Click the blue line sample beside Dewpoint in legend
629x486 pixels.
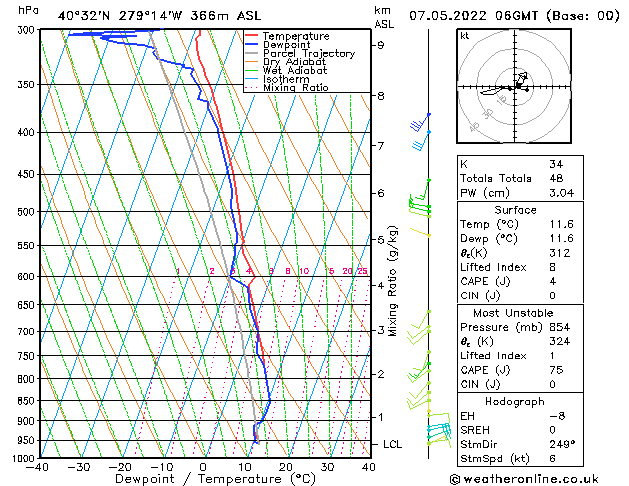point(251,44)
